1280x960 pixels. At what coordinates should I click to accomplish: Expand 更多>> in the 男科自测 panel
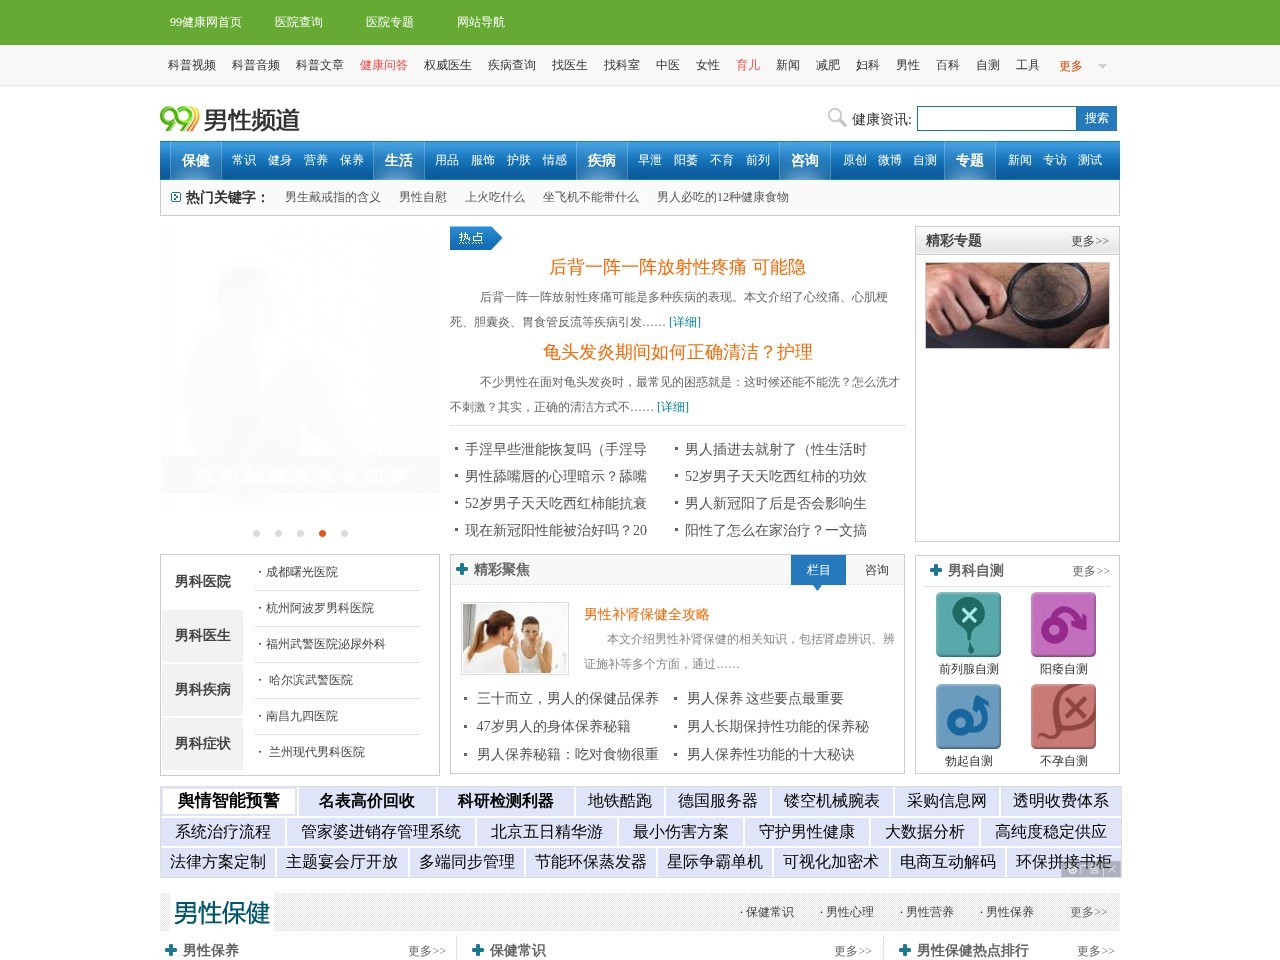1089,570
